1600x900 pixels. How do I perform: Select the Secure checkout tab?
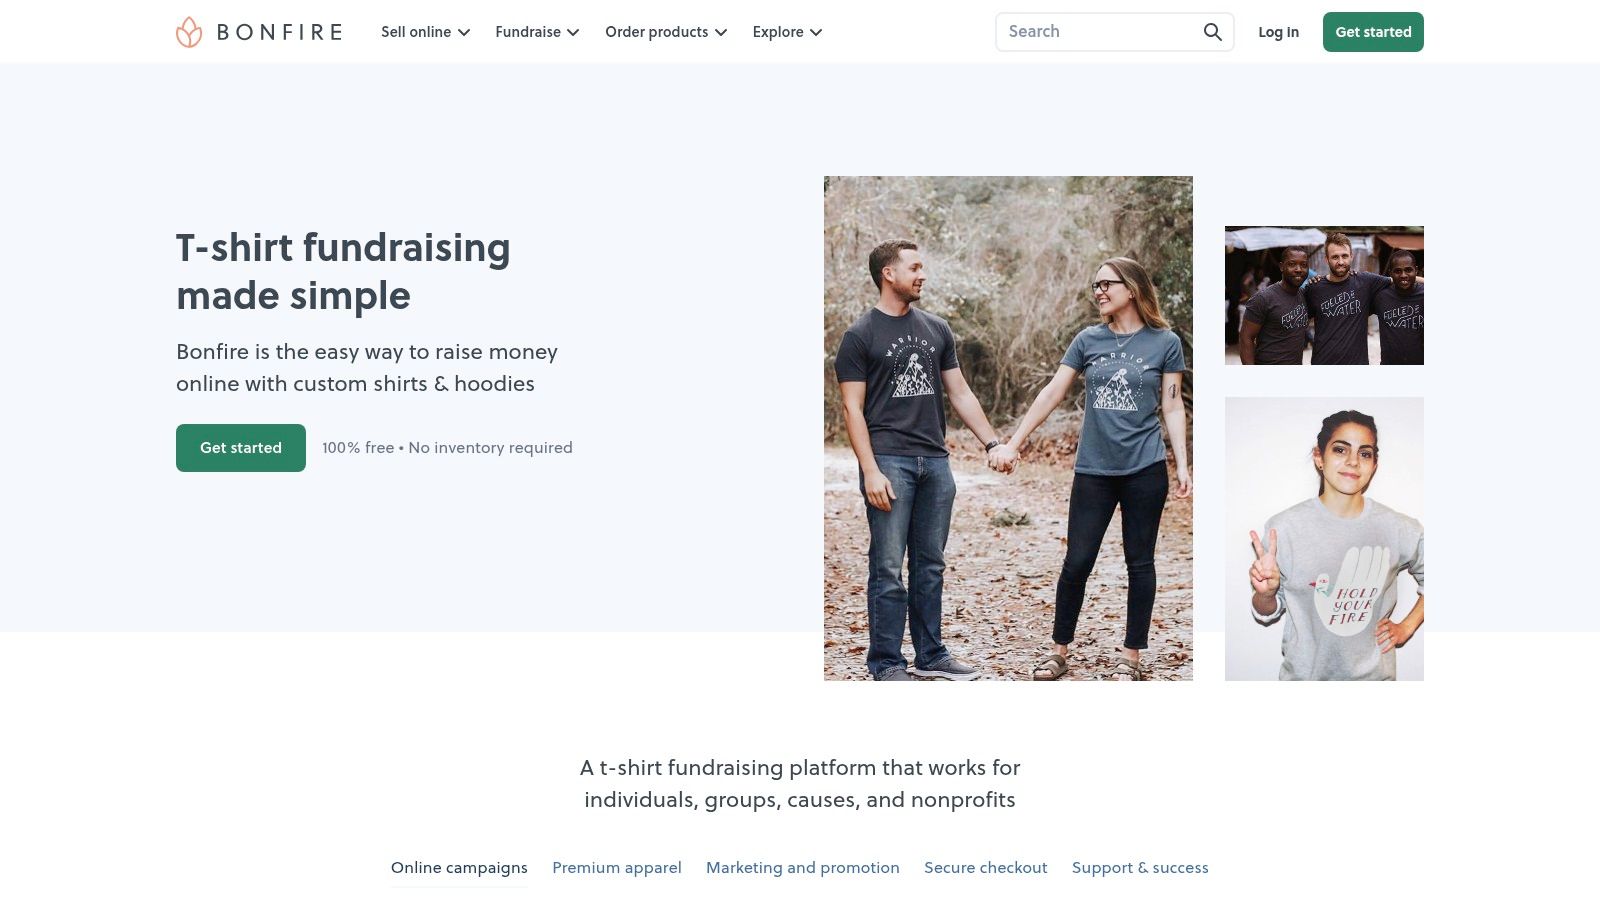[x=986, y=868]
